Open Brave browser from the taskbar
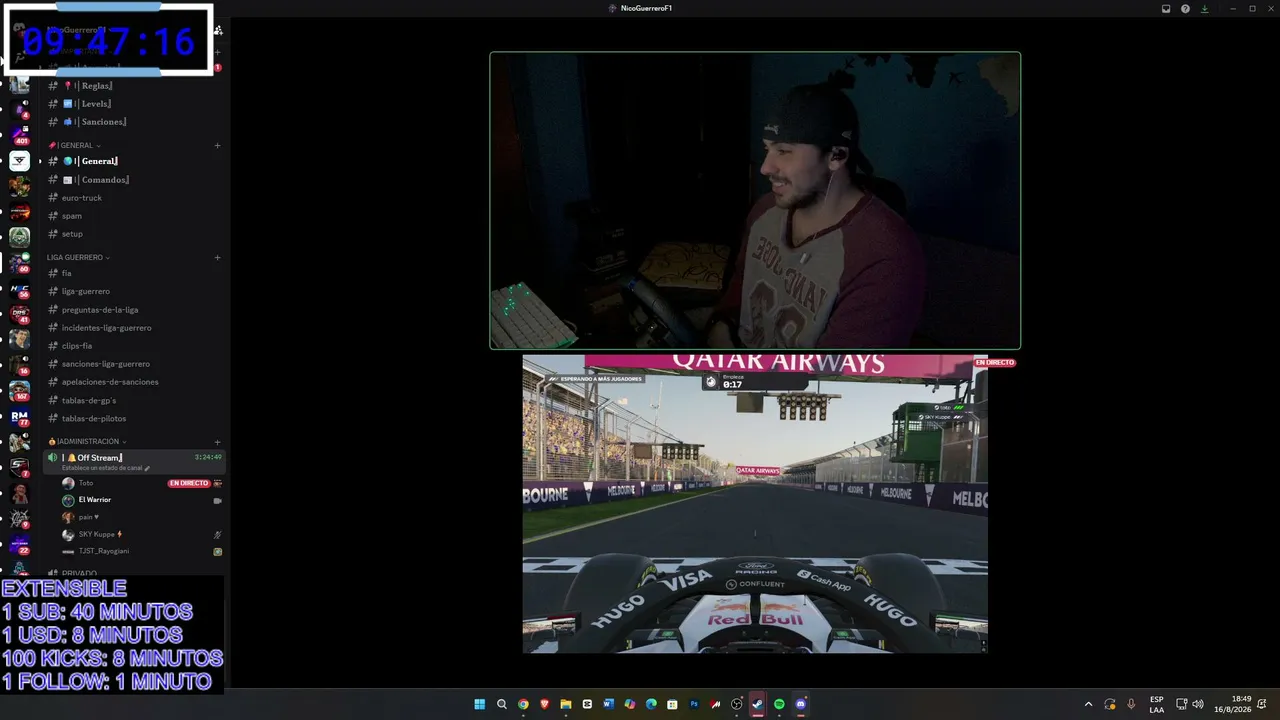 pyautogui.click(x=544, y=704)
